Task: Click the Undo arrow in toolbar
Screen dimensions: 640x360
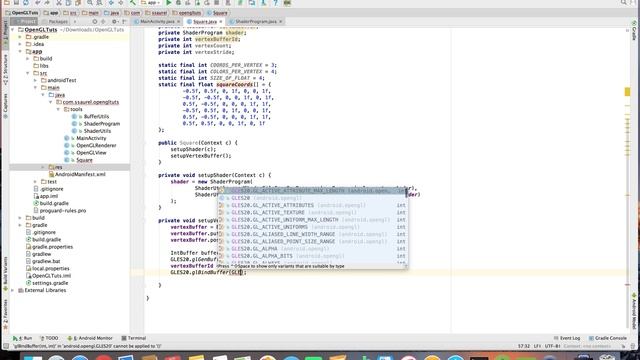Action: [38, 3]
